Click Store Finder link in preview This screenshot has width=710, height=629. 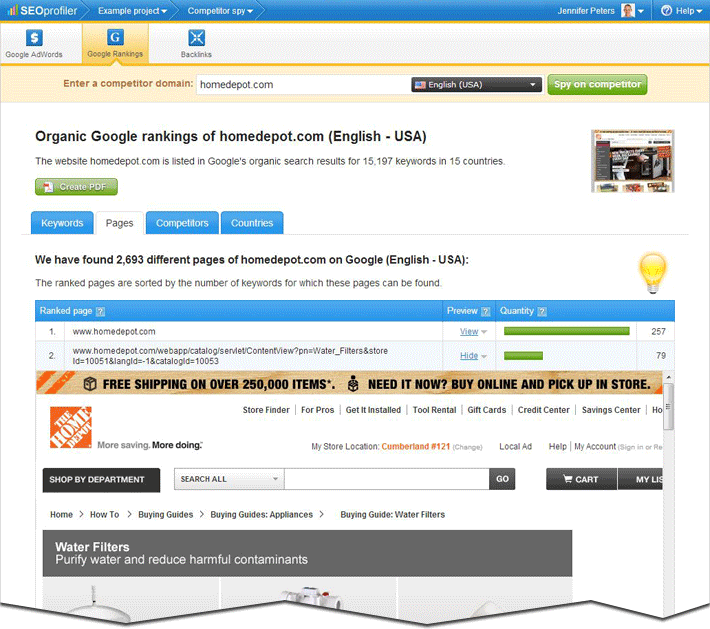266,410
